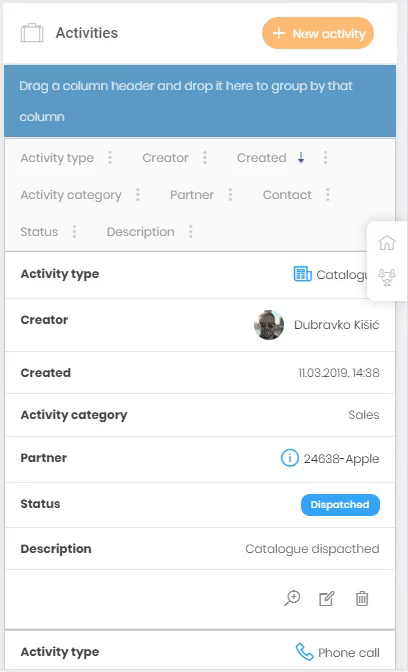Open the Creator column options menu
408x672 pixels.
point(205,158)
